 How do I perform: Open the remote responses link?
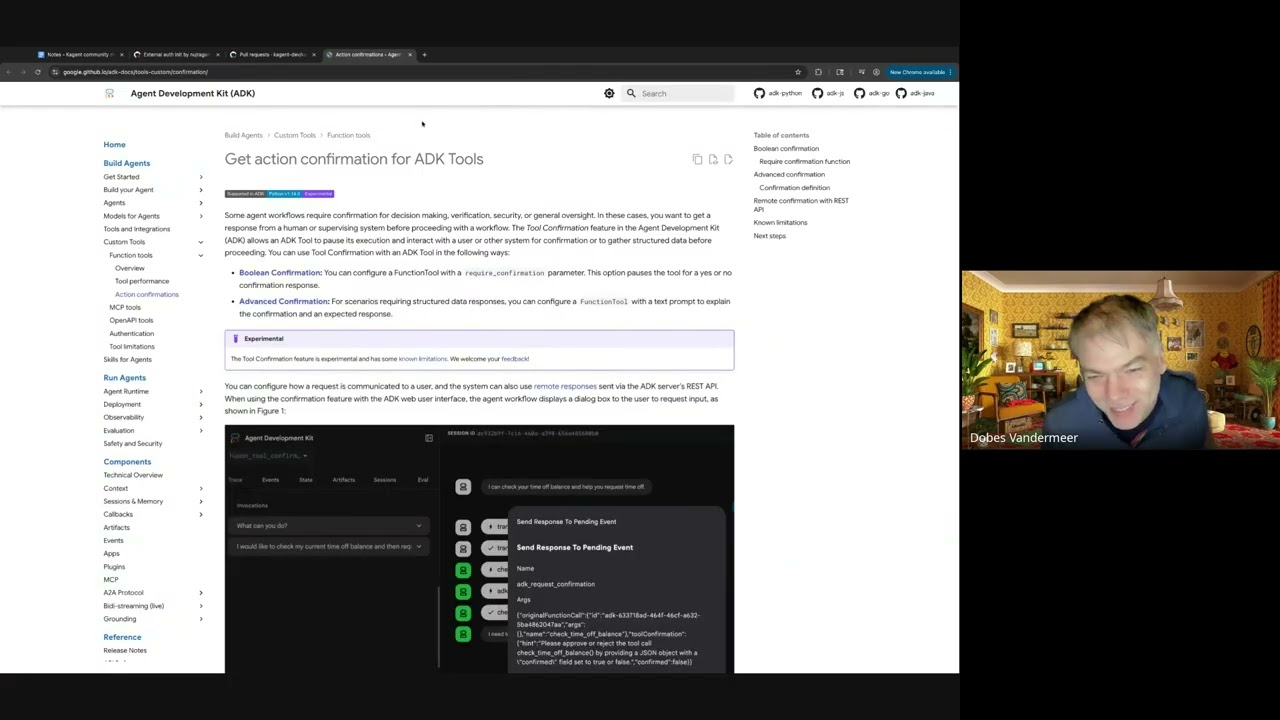[565, 386]
